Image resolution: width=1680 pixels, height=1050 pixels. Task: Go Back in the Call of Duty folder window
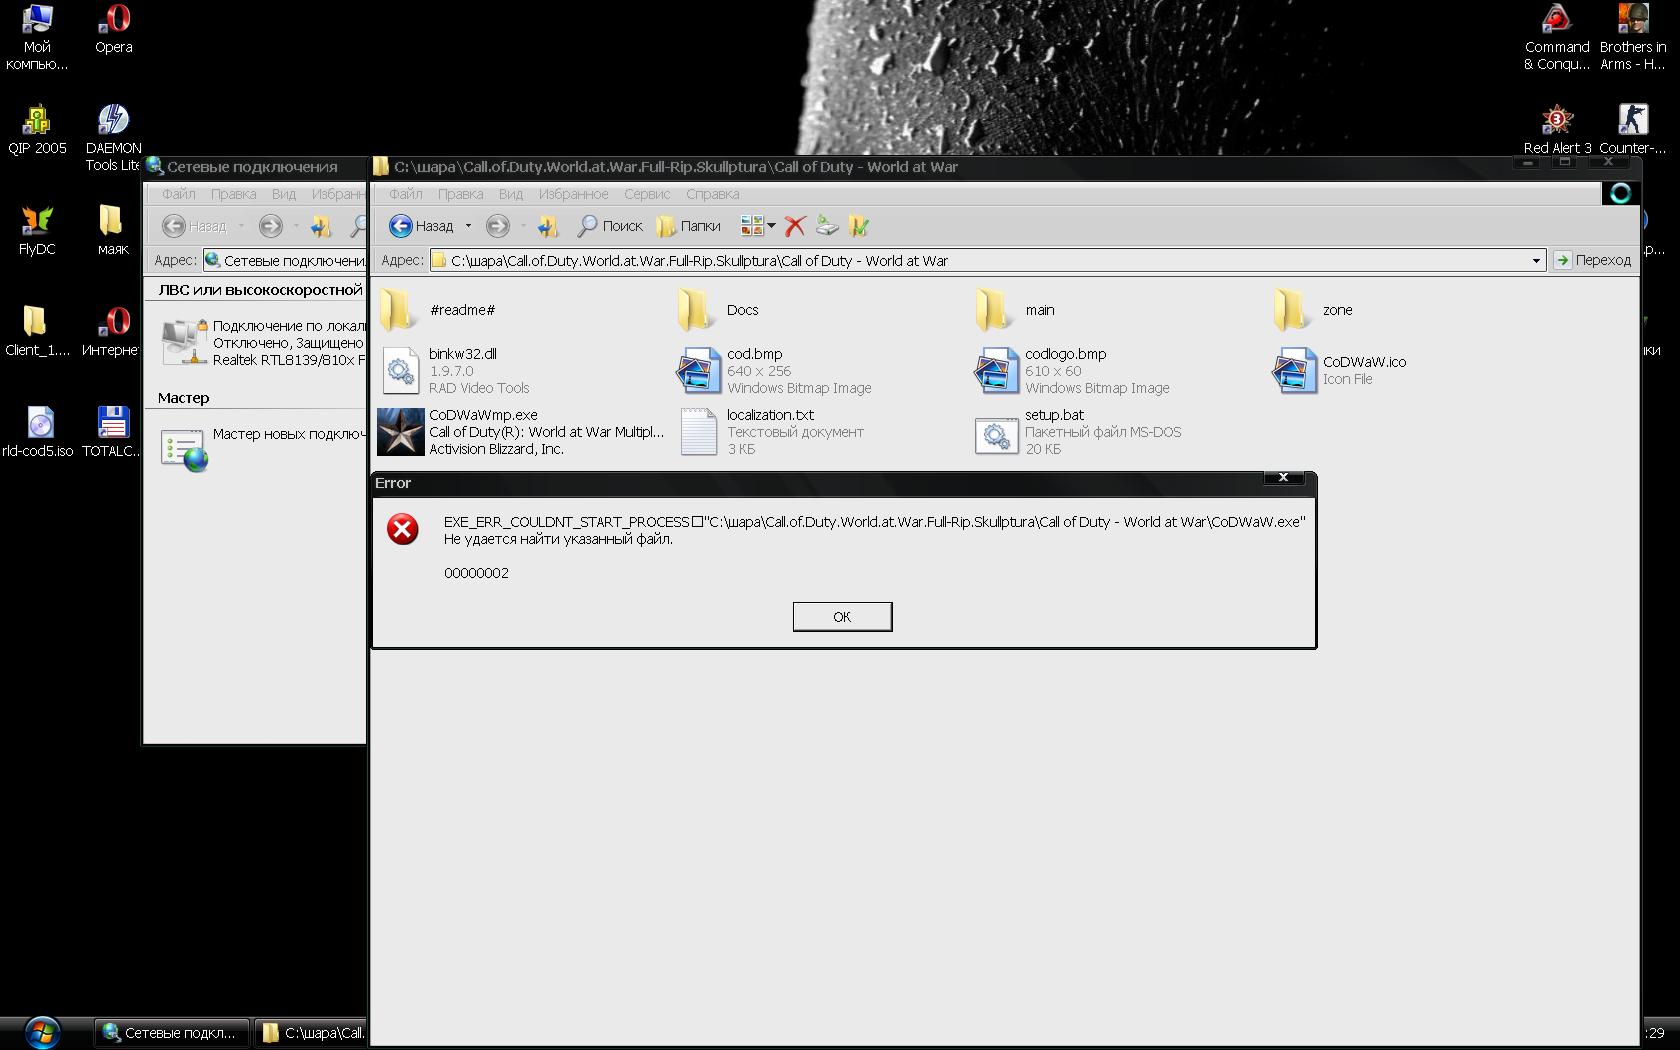421,226
